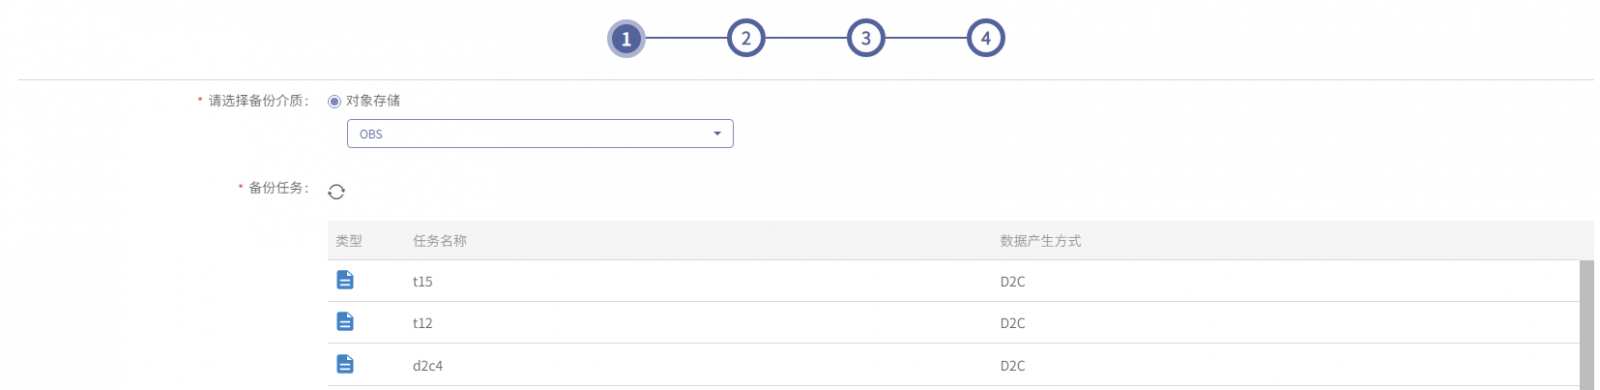Viewport: 1600px width, 390px height.
Task: Click the file icon for task d2c4
Action: tap(345, 364)
